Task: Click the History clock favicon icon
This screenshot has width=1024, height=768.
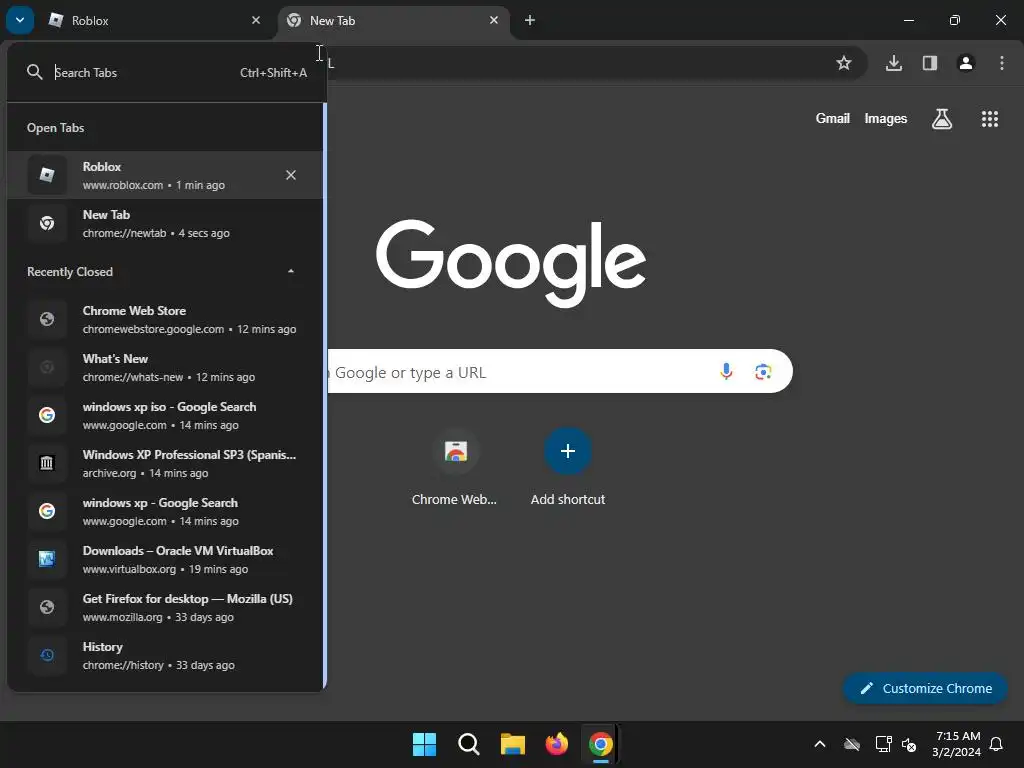Action: [x=47, y=655]
